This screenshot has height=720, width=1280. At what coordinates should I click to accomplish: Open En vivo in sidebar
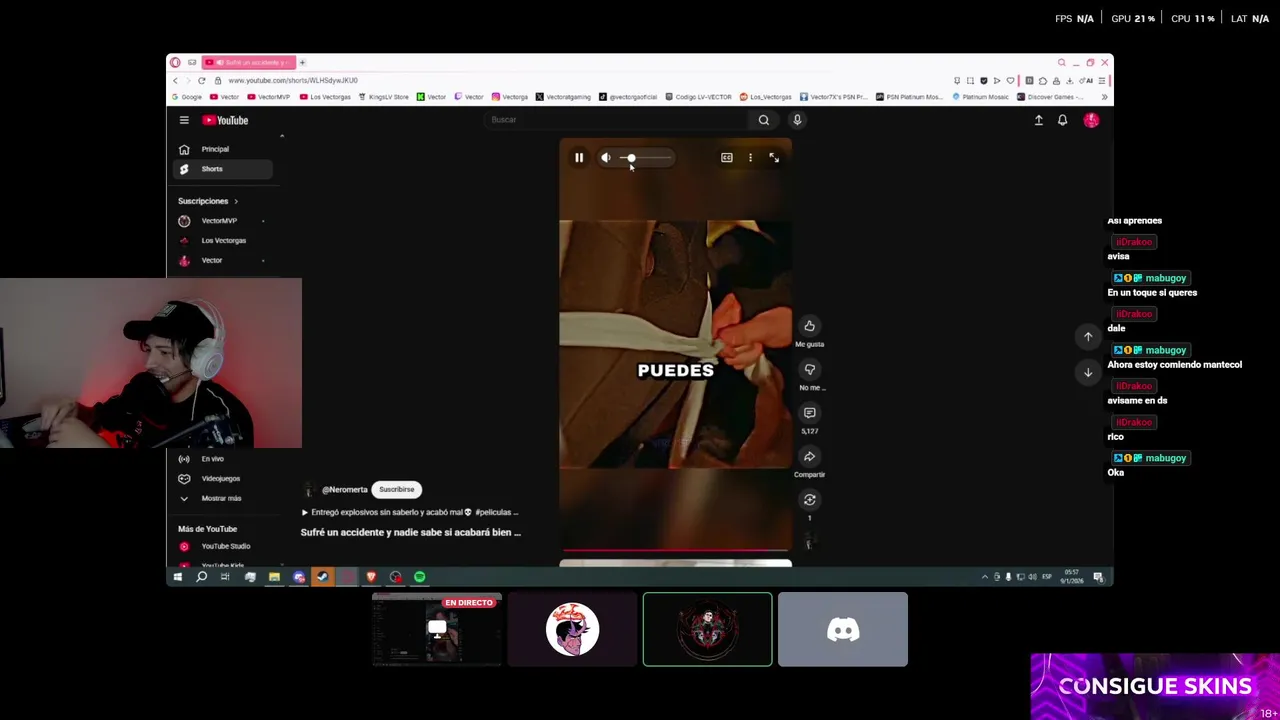pos(222,459)
